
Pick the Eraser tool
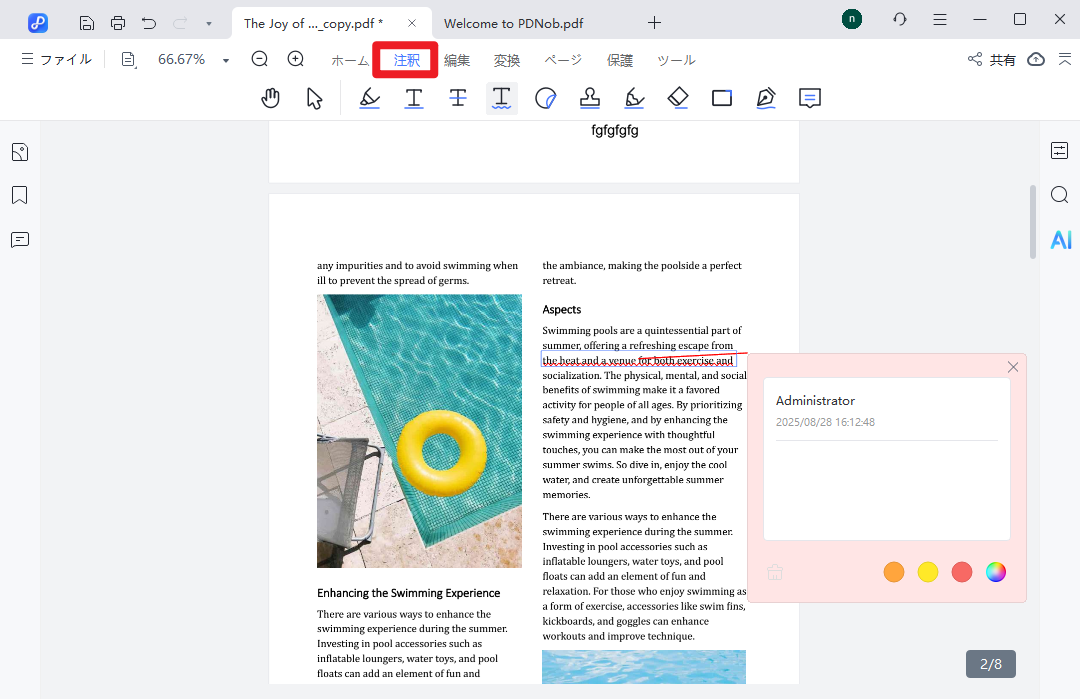(678, 98)
